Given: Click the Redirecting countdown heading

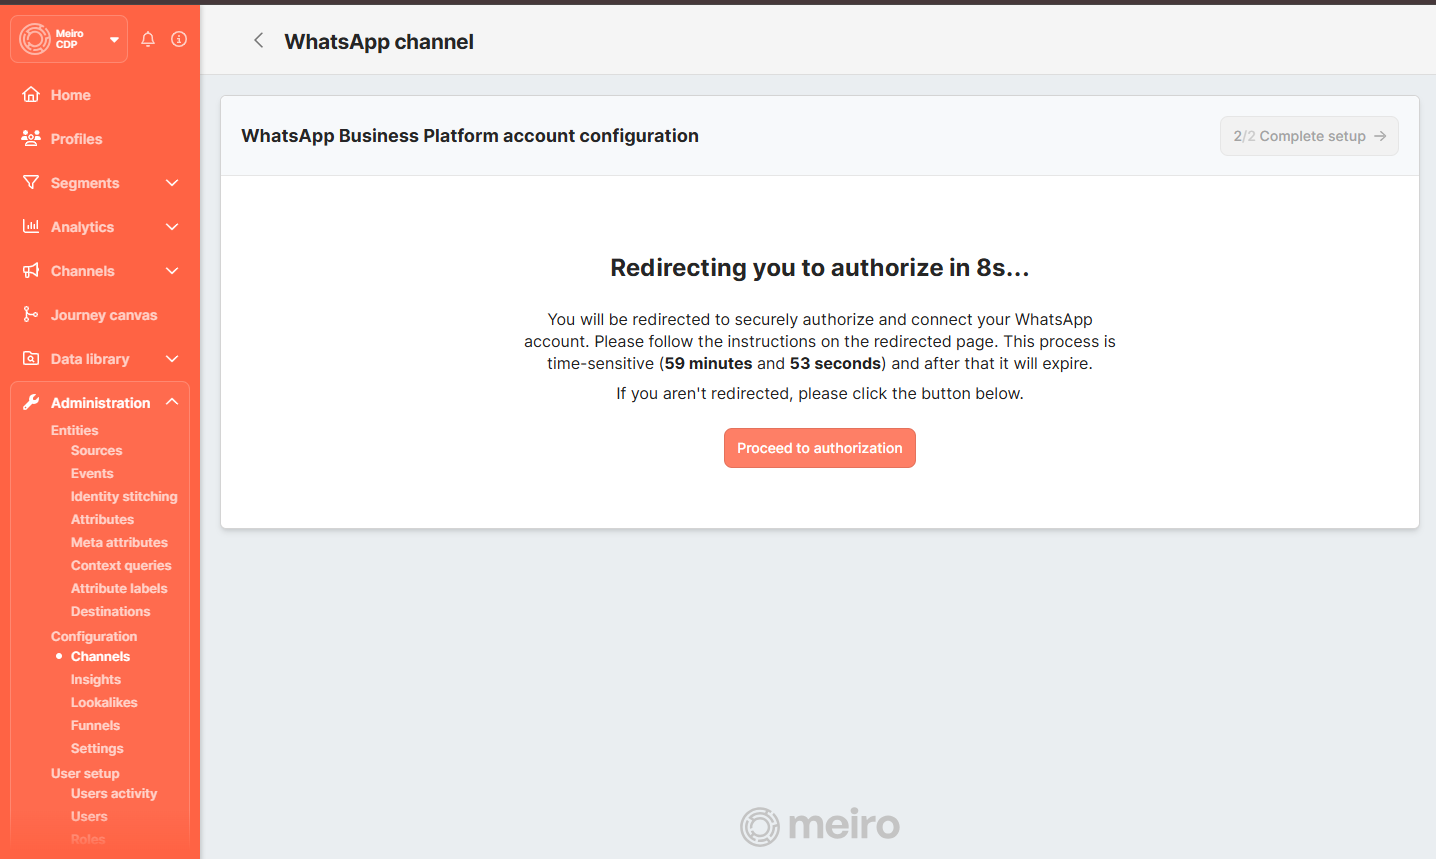Looking at the screenshot, I should coord(820,268).
